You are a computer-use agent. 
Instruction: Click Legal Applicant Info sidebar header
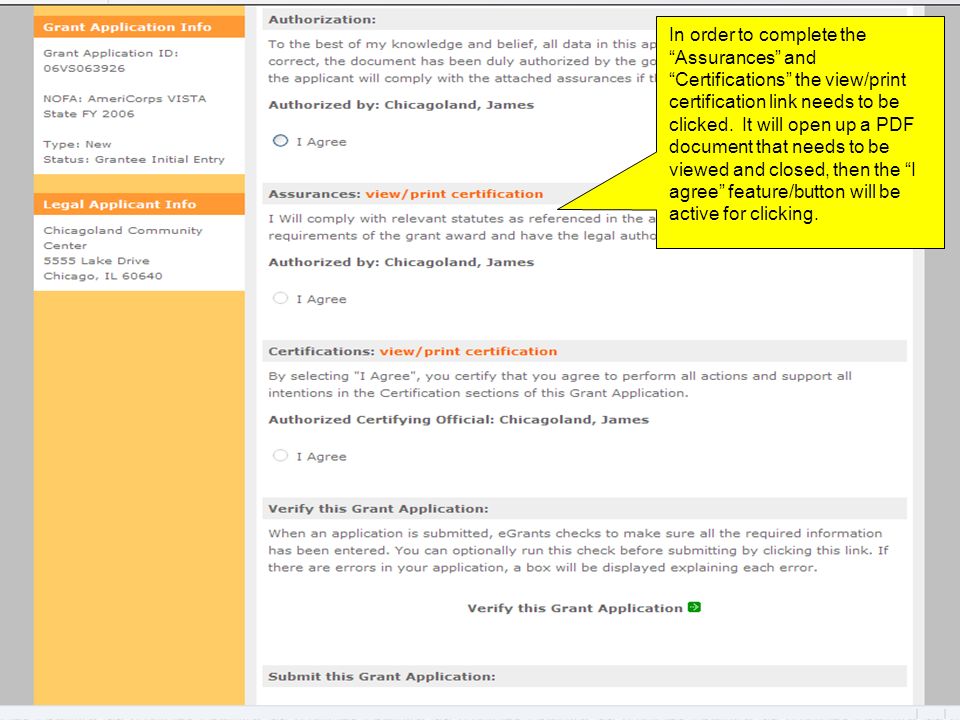(x=139, y=204)
